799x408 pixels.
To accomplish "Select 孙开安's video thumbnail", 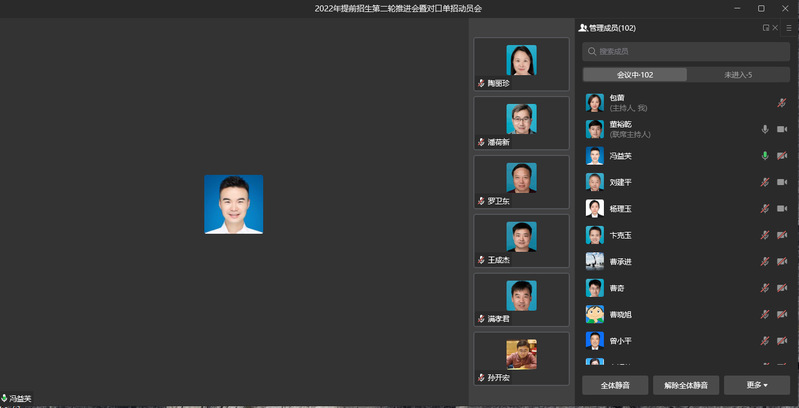I will click(521, 358).
